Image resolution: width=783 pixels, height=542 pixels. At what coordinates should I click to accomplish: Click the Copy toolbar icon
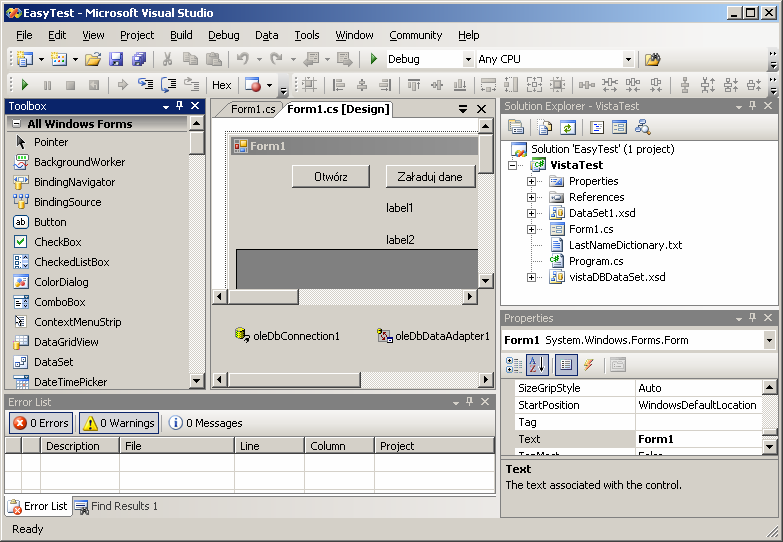[x=190, y=59]
